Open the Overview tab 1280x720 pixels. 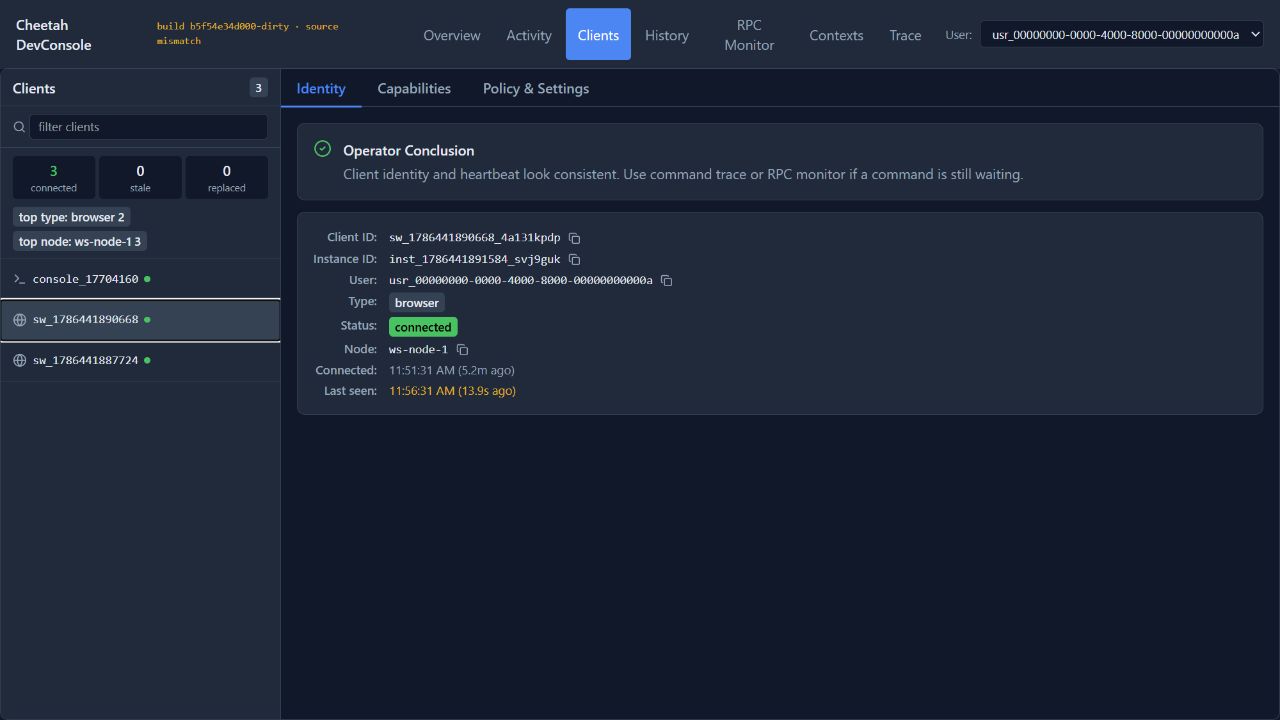point(452,35)
